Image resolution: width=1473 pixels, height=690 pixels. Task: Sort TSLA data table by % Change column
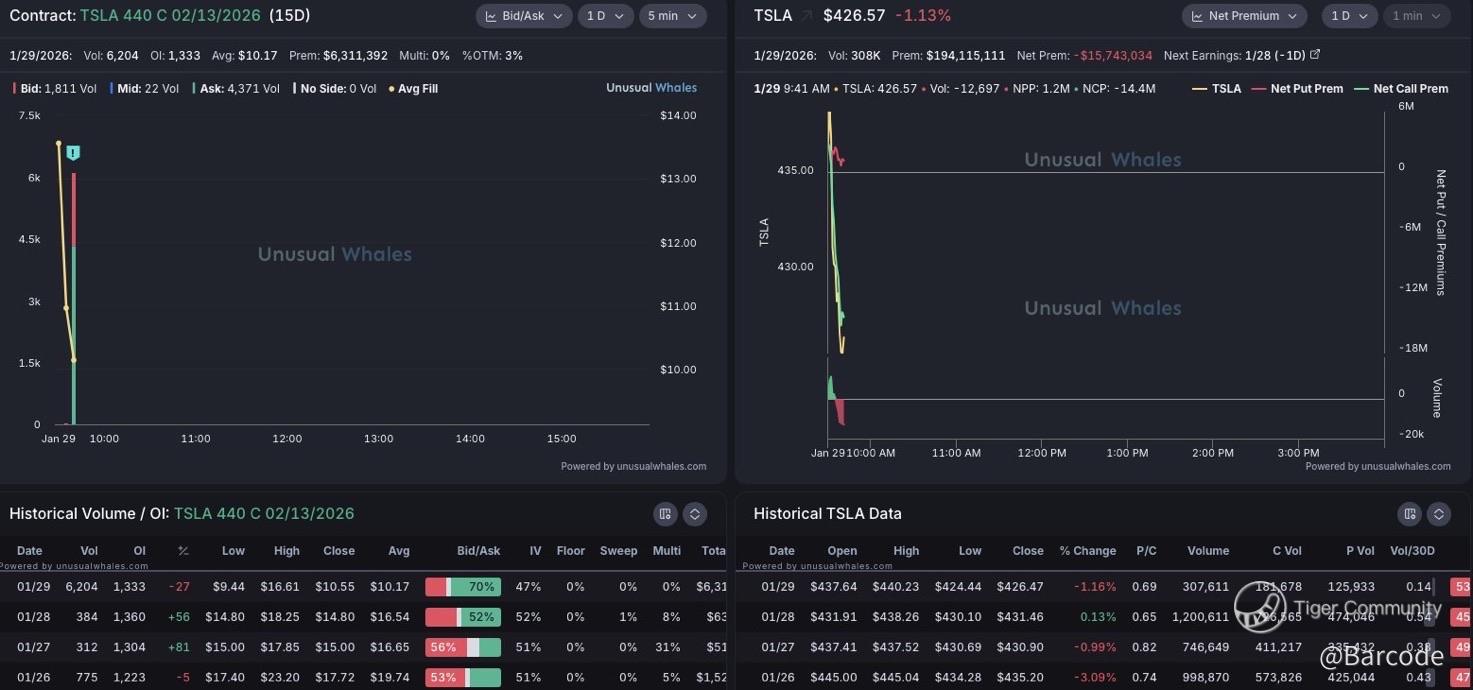point(1088,551)
